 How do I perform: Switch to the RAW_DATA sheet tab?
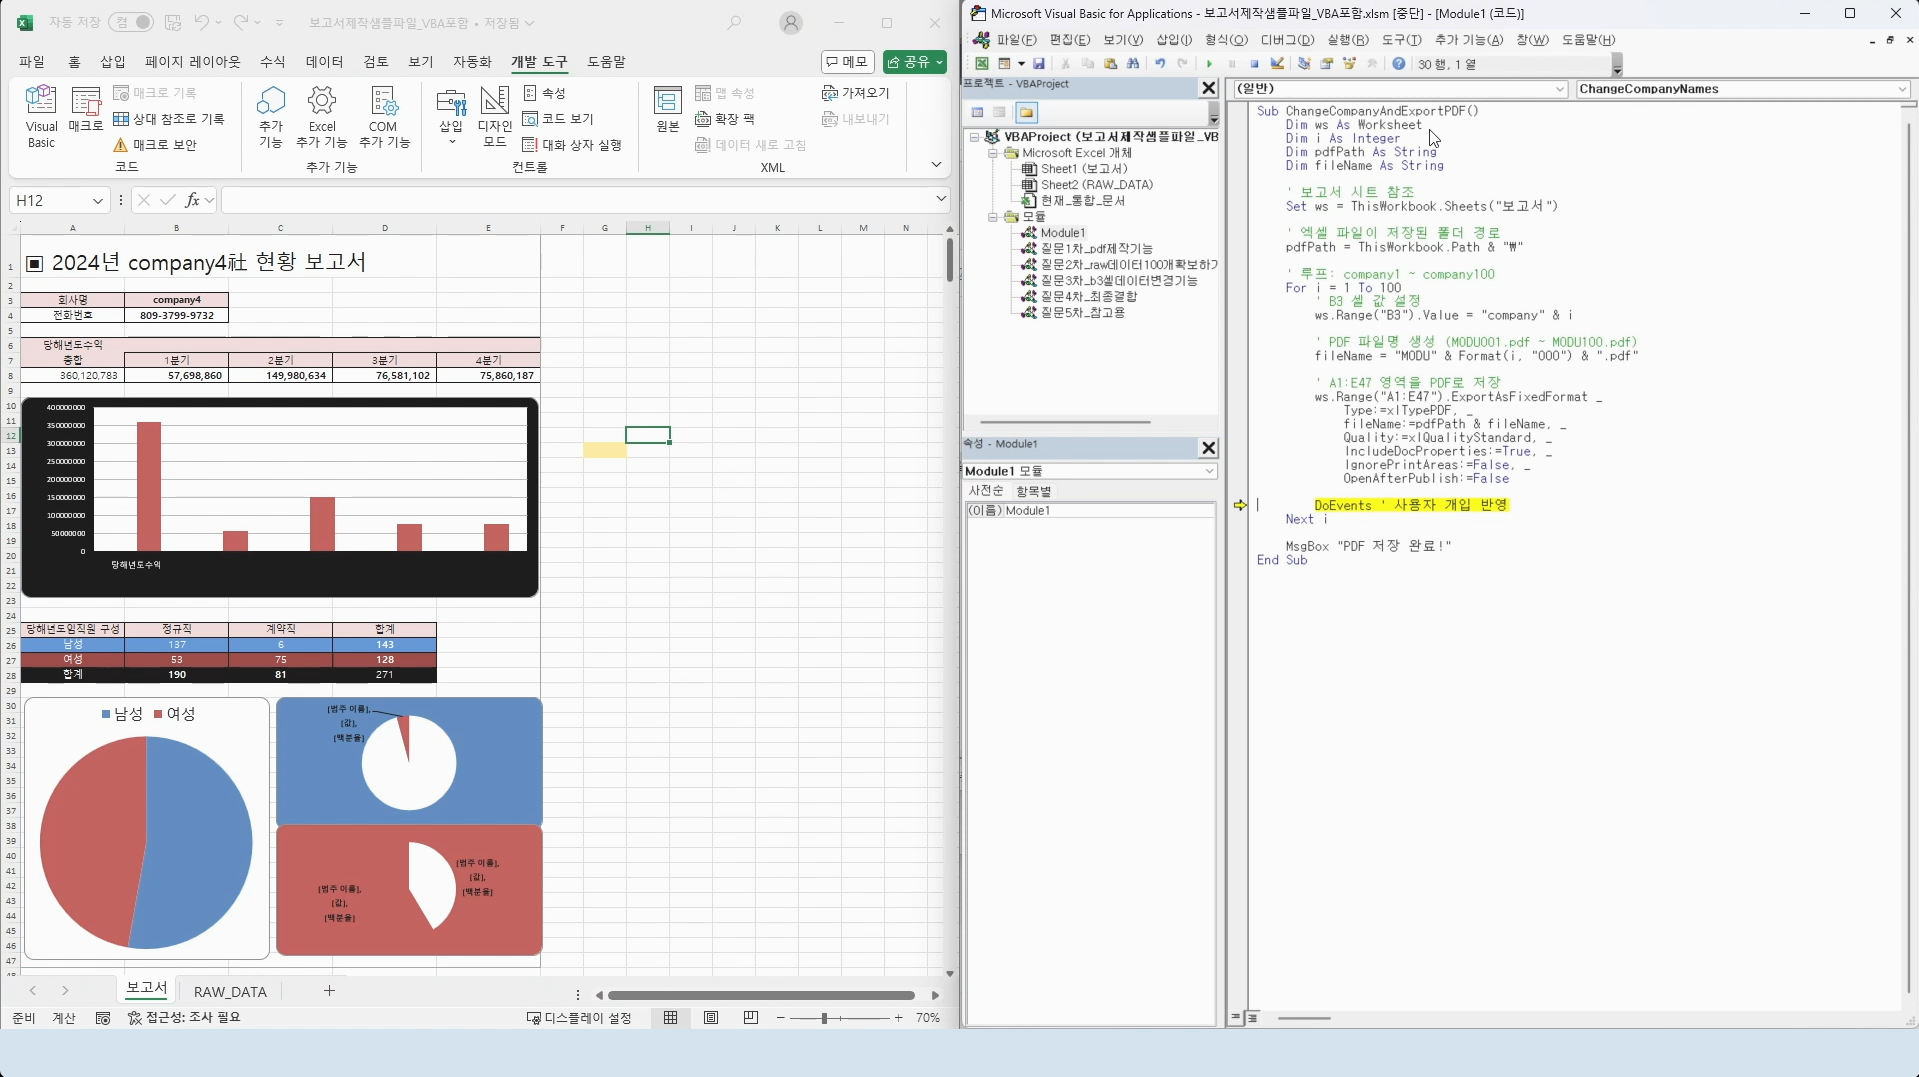click(230, 992)
